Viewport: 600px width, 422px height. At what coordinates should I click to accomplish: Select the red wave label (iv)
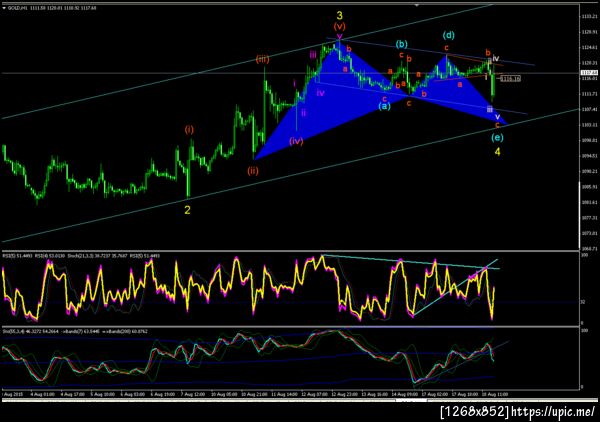(296, 141)
